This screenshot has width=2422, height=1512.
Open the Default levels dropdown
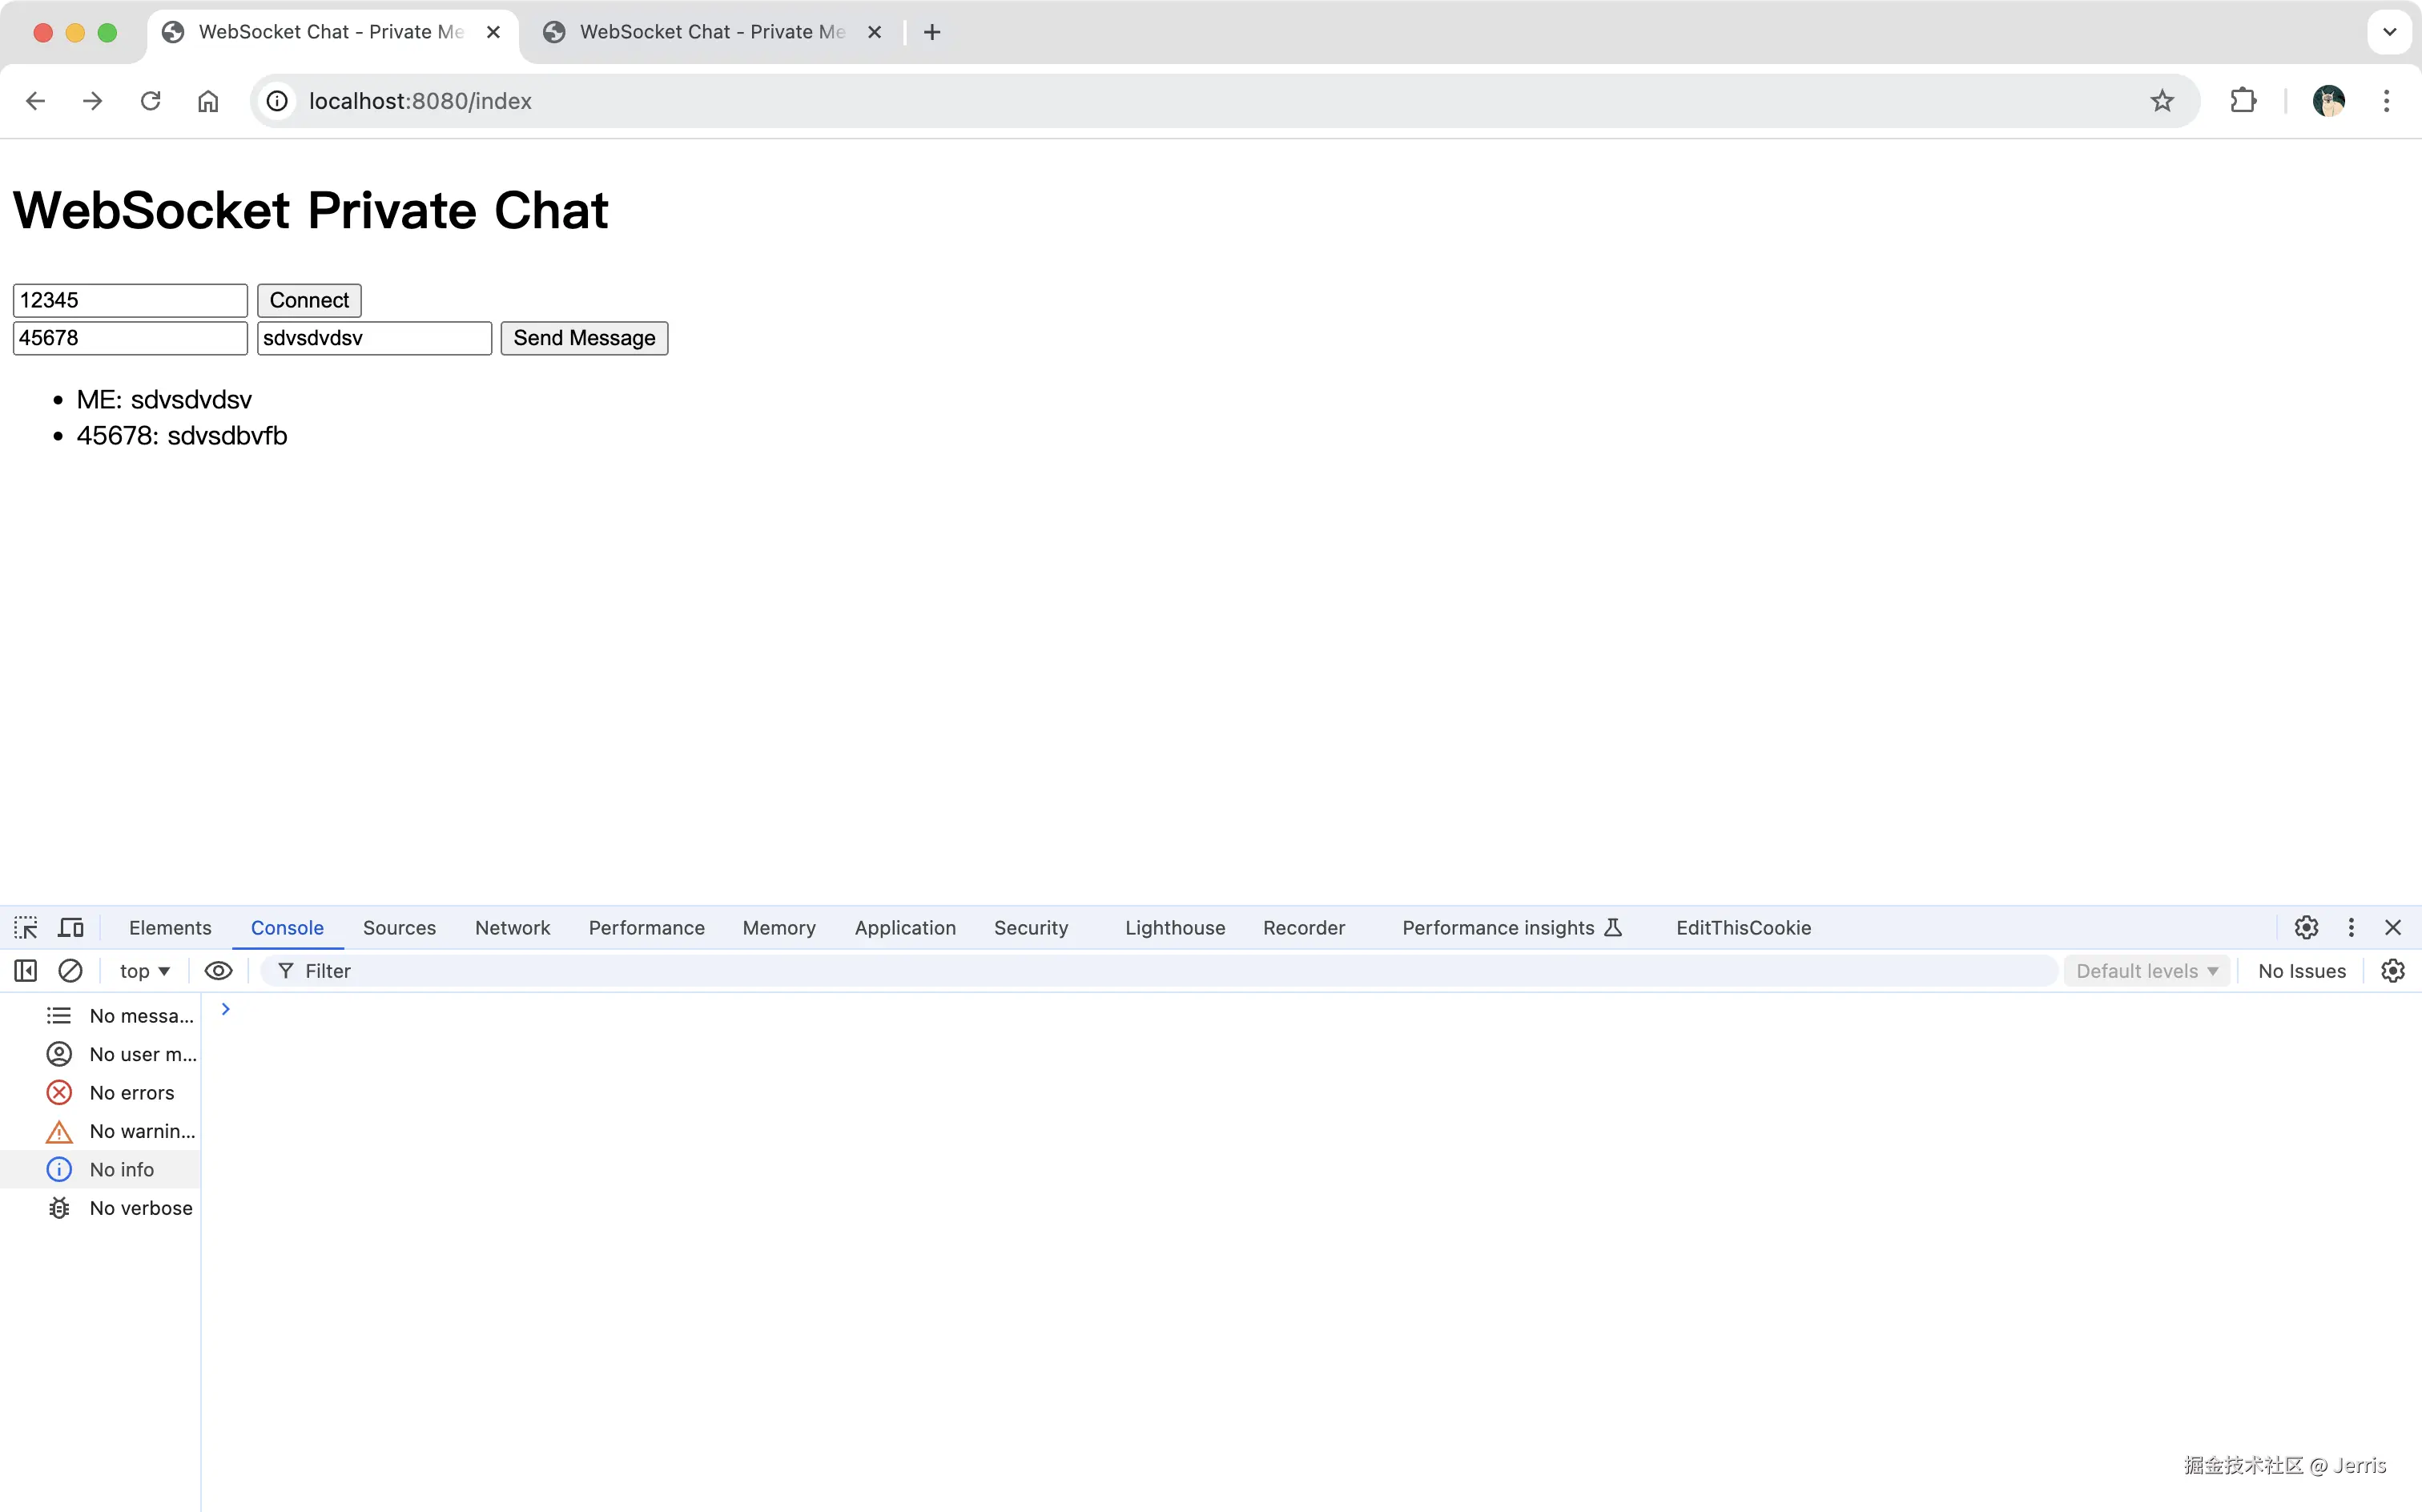2146,970
